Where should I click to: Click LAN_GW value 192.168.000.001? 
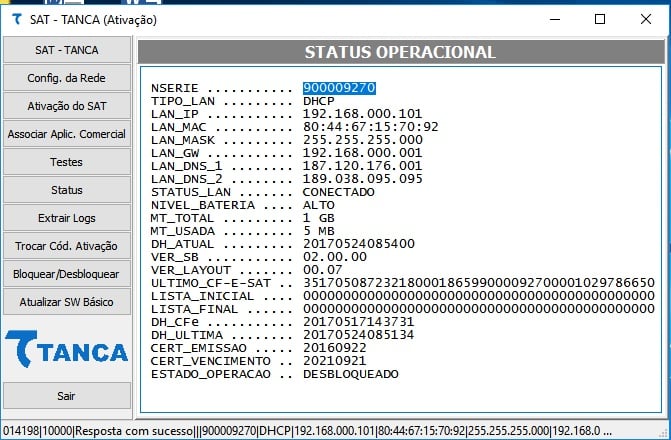coord(362,153)
